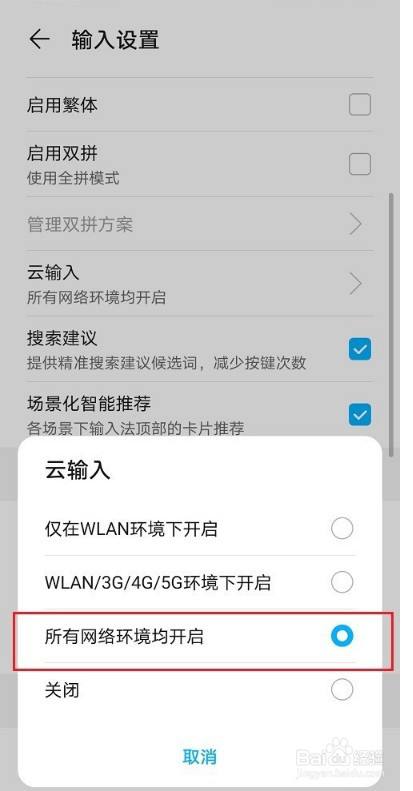Viewport: 413px width, 791px height.
Task: Enable the 启用双拼 checkbox
Action: point(360,164)
